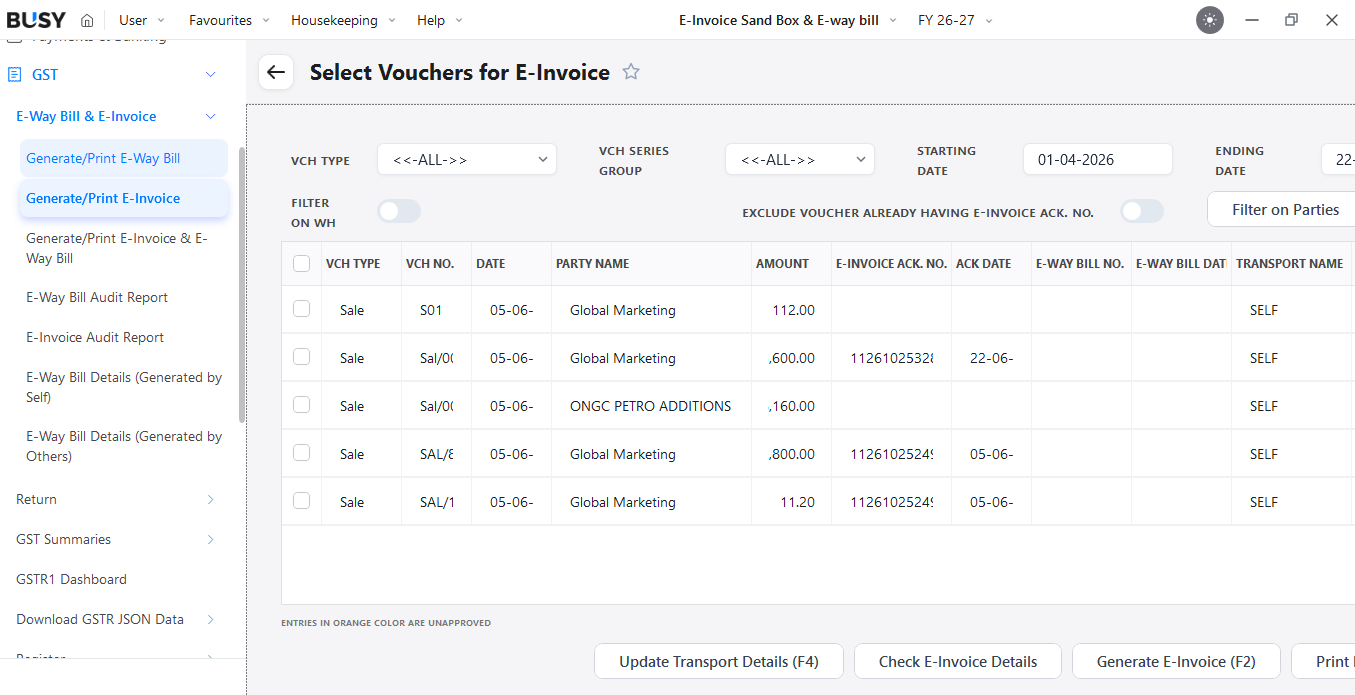1355x695 pixels.
Task: Click the Starting Date field 01-04-2026
Action: pos(1097,160)
